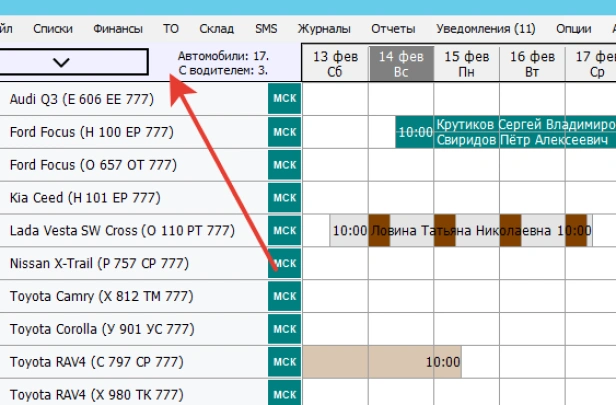Open the SMS menu

(266, 29)
